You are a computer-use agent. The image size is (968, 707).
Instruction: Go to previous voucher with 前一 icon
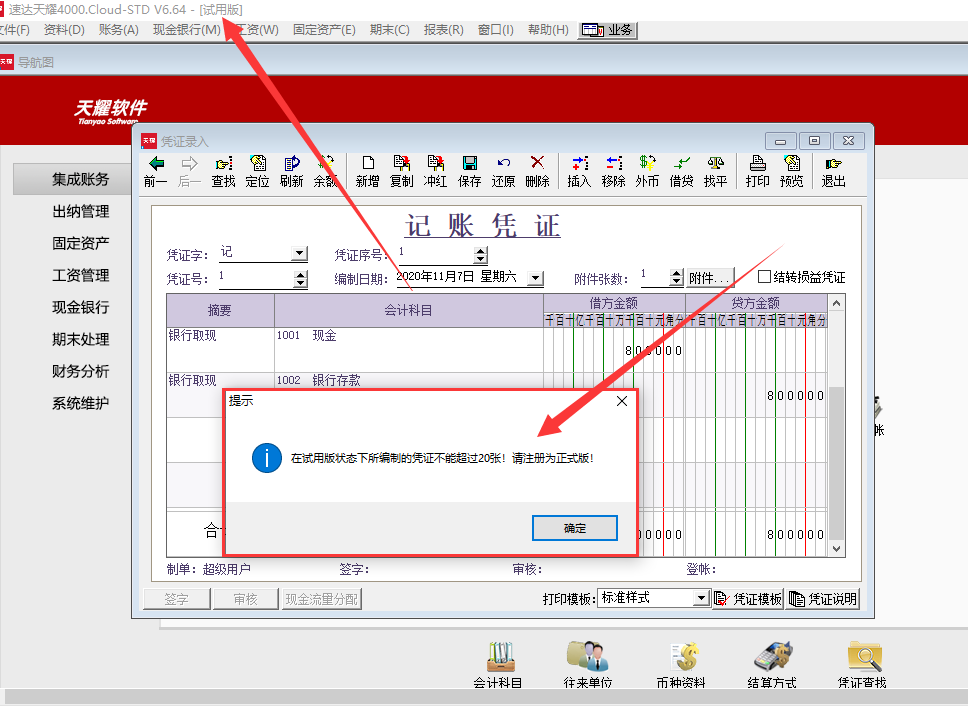tap(156, 172)
